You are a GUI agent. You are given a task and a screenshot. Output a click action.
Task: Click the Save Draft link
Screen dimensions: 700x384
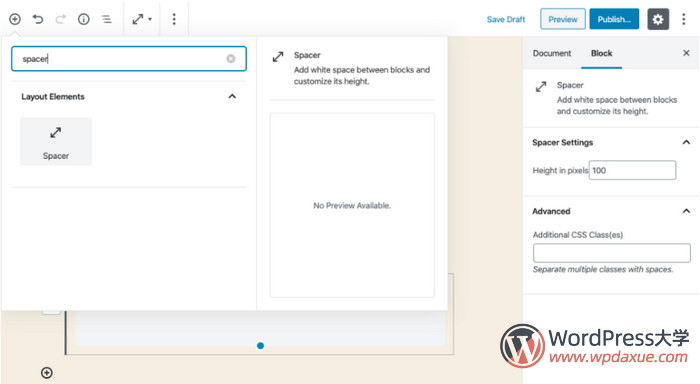[x=506, y=19]
